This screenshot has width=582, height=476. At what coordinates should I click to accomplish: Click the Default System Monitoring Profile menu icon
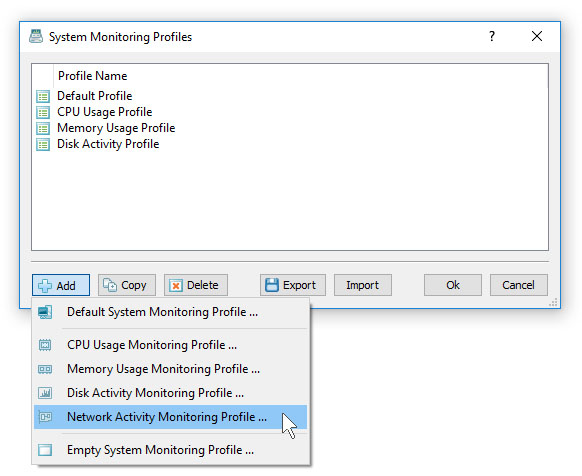pyautogui.click(x=45, y=312)
